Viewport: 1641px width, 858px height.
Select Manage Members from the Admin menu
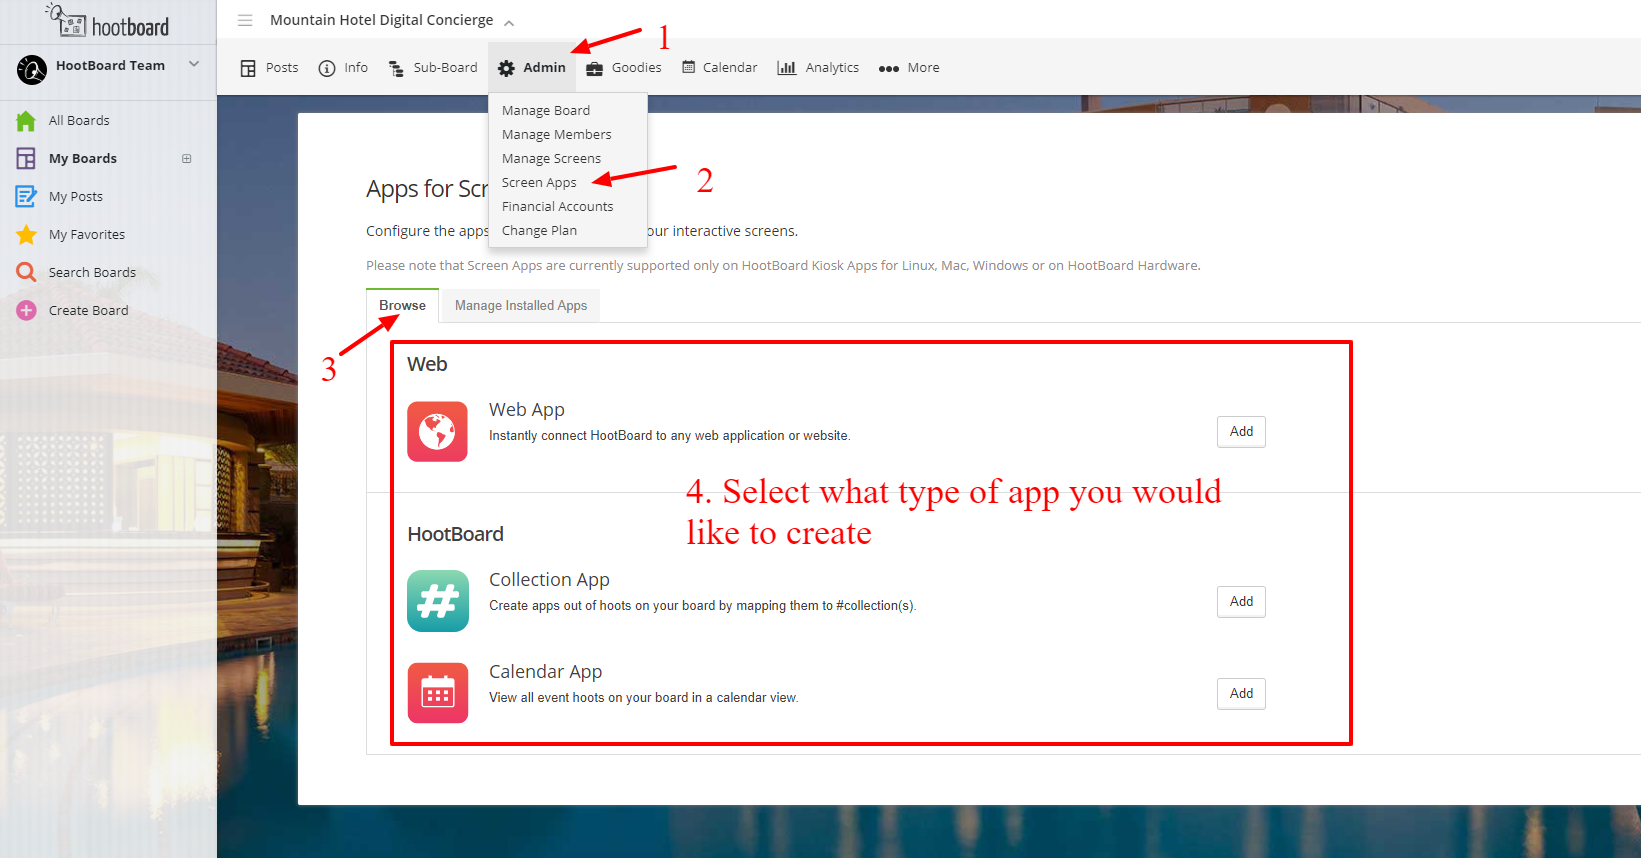coord(557,135)
